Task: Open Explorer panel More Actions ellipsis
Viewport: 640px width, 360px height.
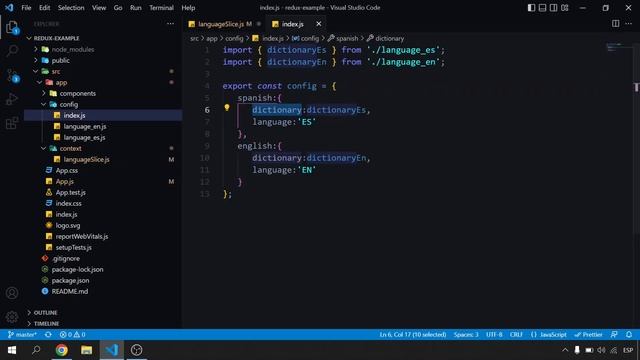Action: (x=170, y=24)
